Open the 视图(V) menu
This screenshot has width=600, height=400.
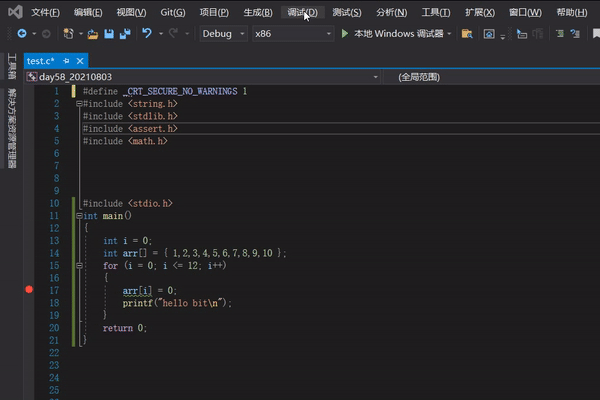tap(131, 13)
